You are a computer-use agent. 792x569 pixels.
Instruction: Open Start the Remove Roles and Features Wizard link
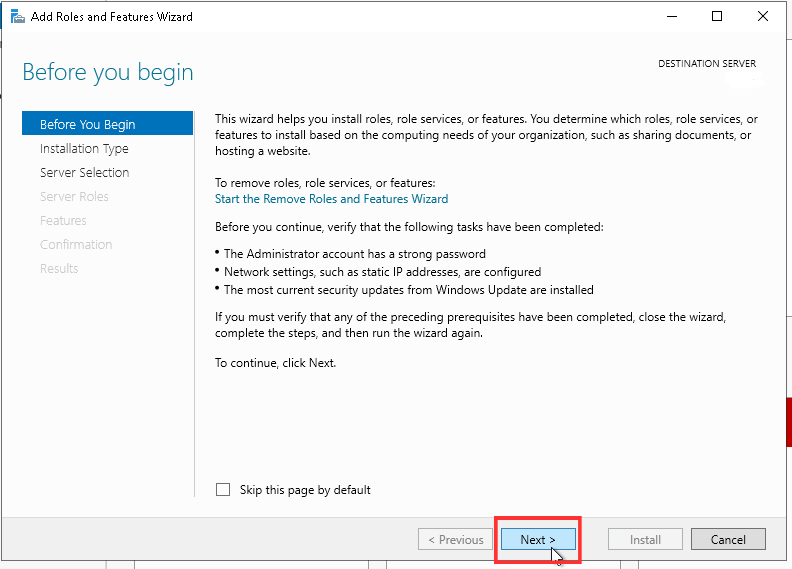click(x=331, y=199)
